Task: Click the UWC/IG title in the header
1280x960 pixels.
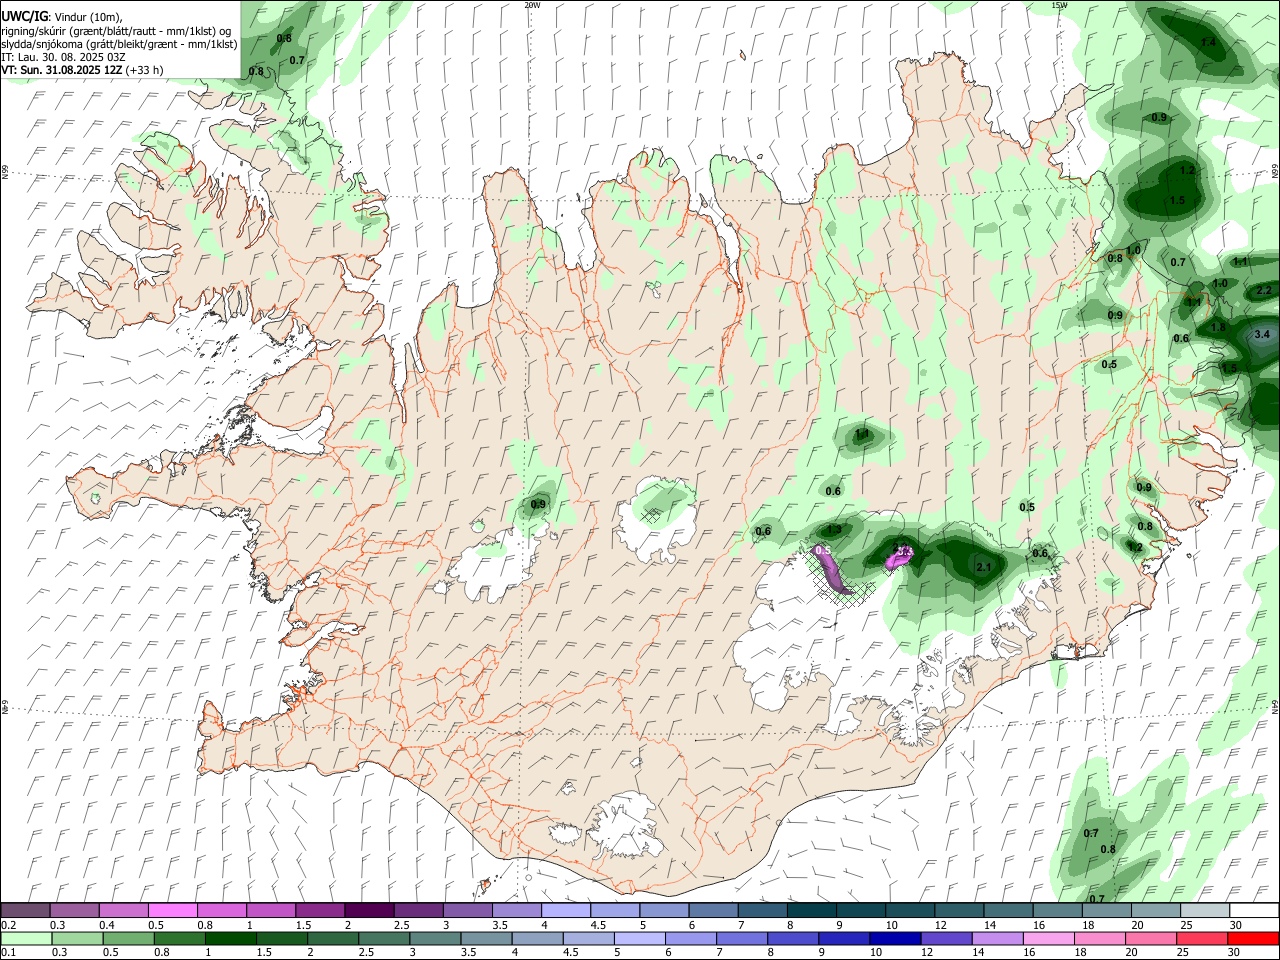Action: pyautogui.click(x=24, y=15)
